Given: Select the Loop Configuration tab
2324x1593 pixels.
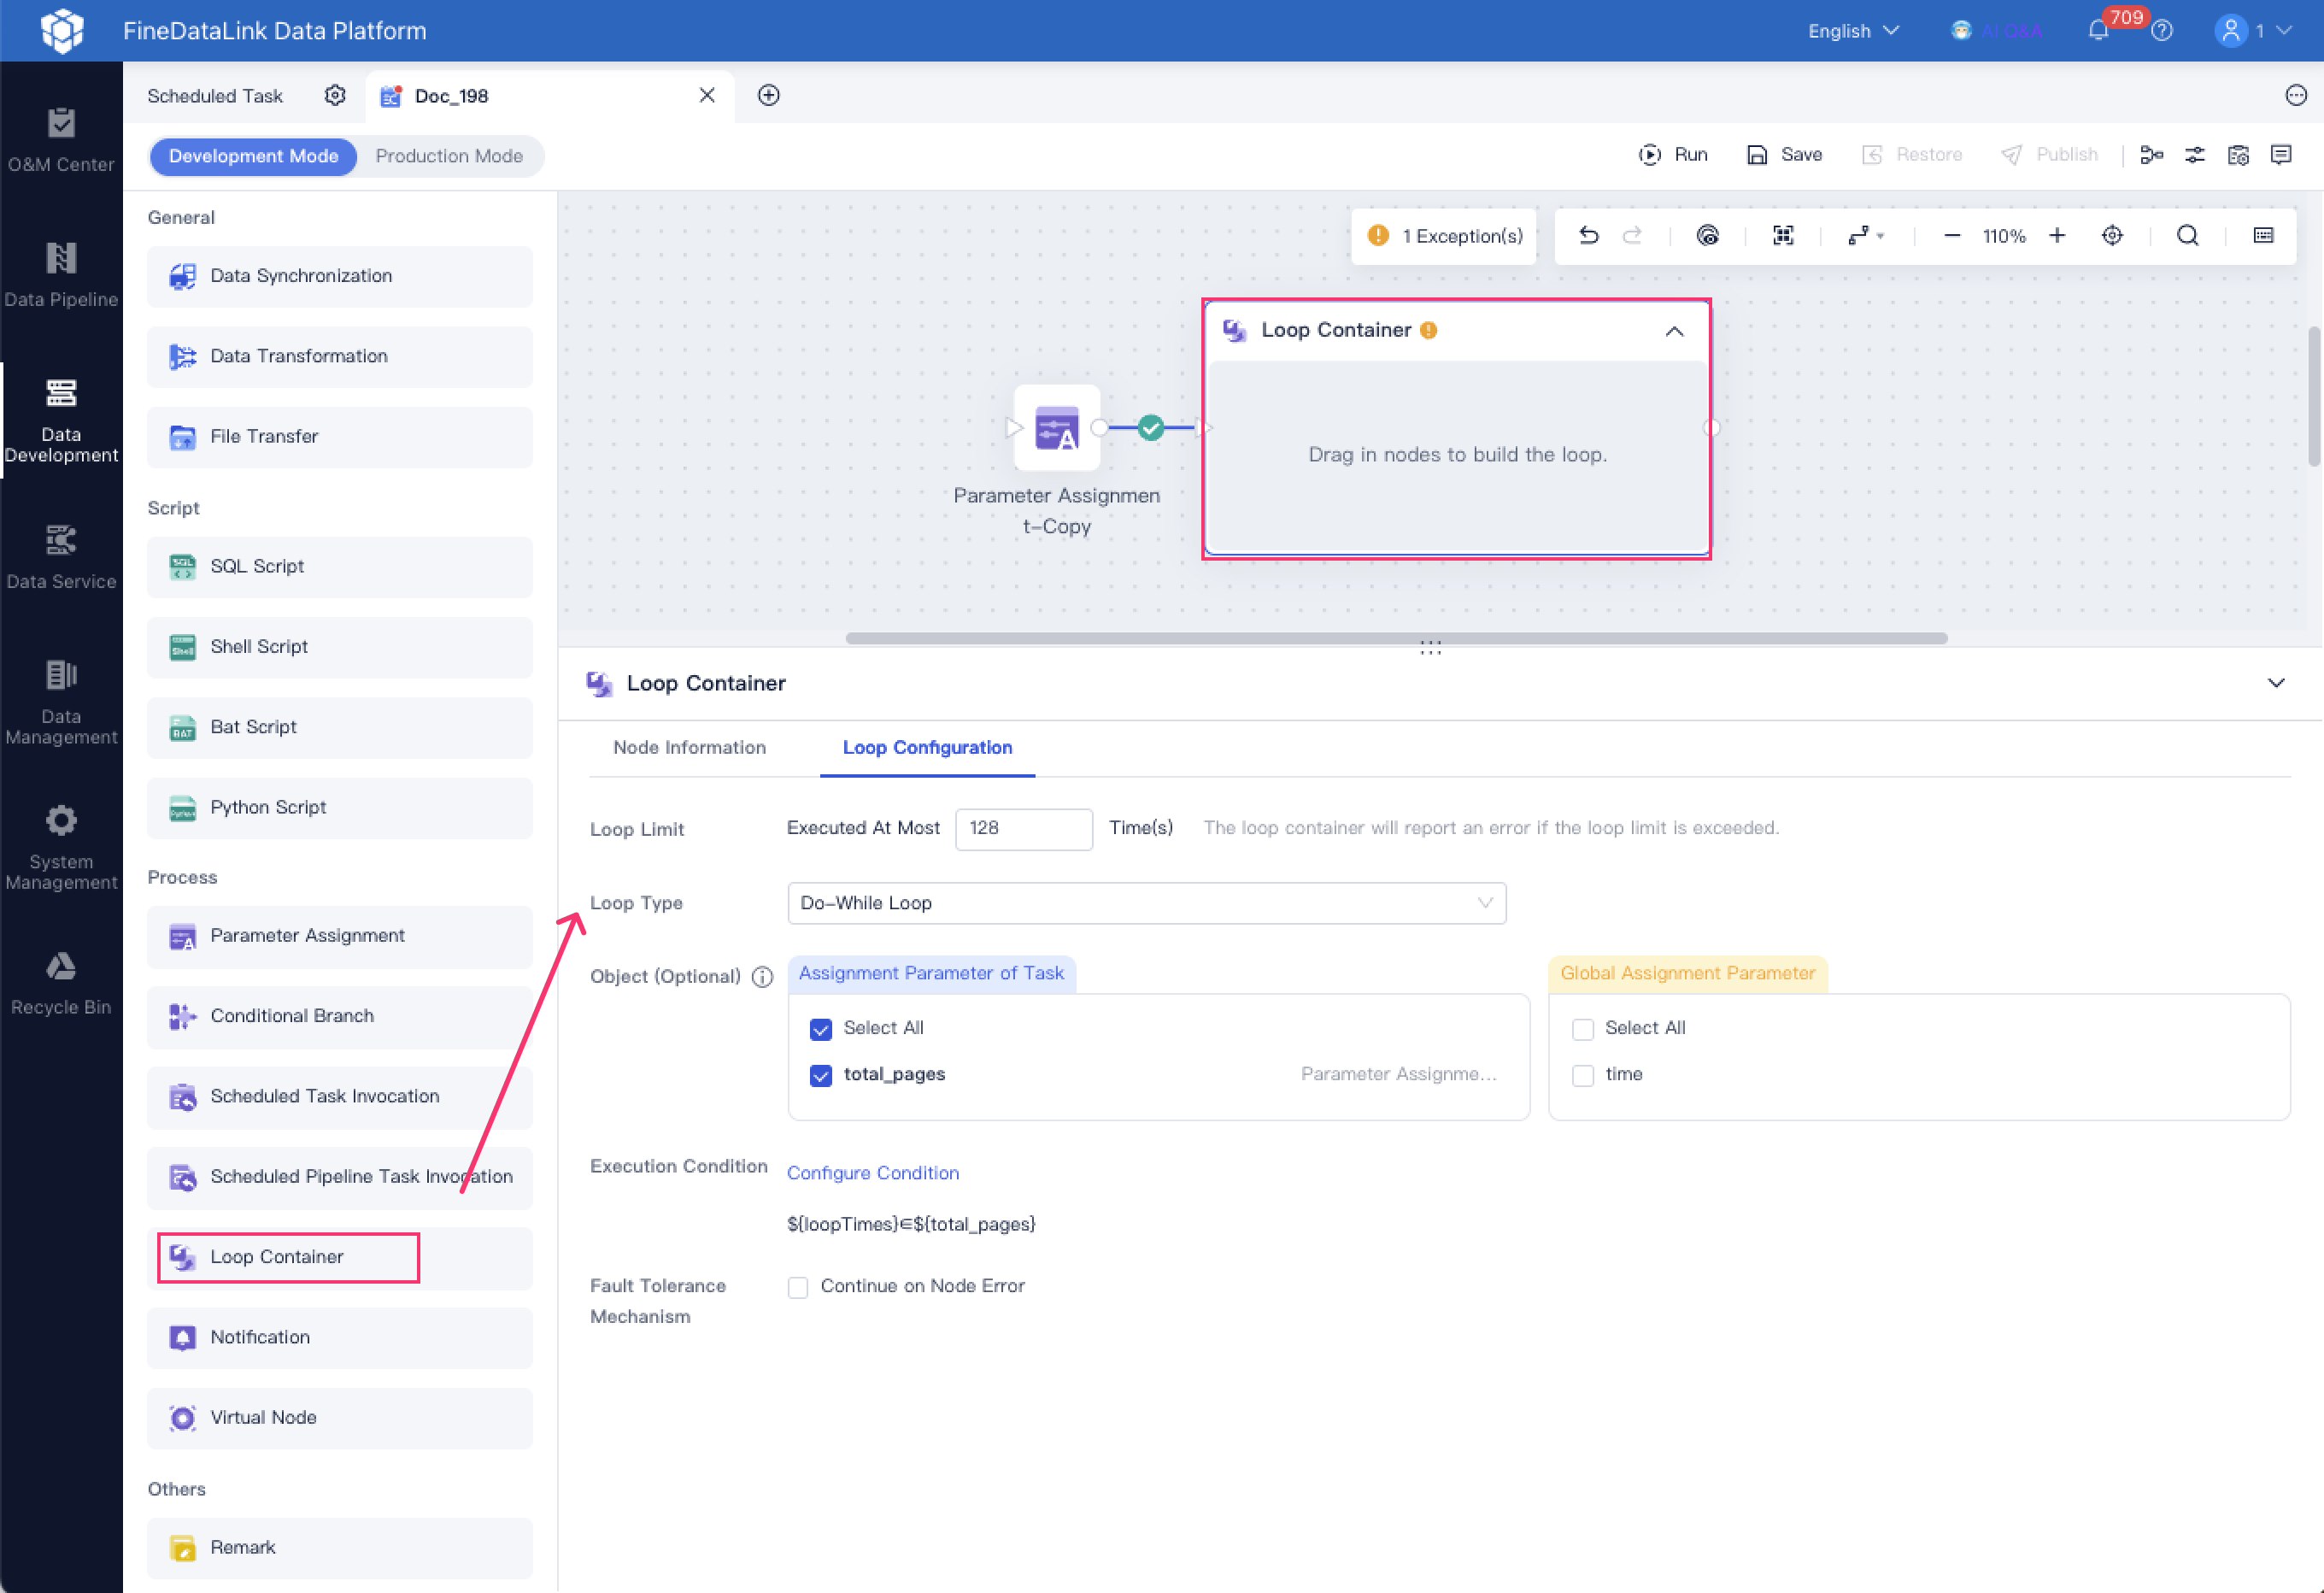Looking at the screenshot, I should (x=926, y=747).
